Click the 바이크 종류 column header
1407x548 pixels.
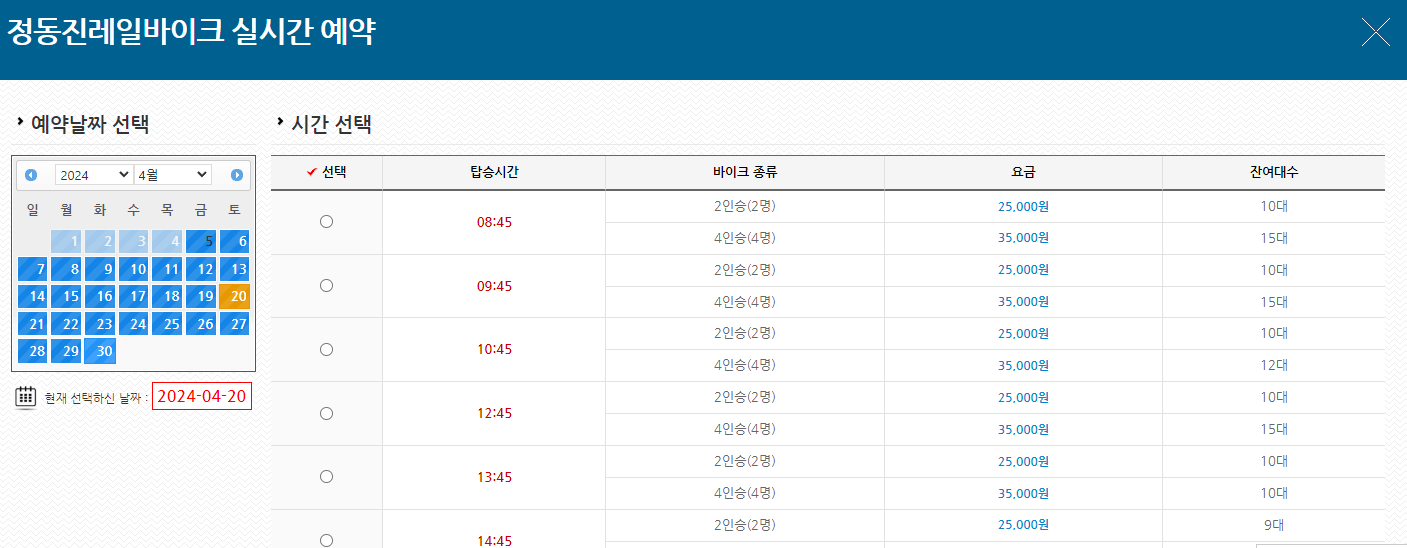coord(745,172)
